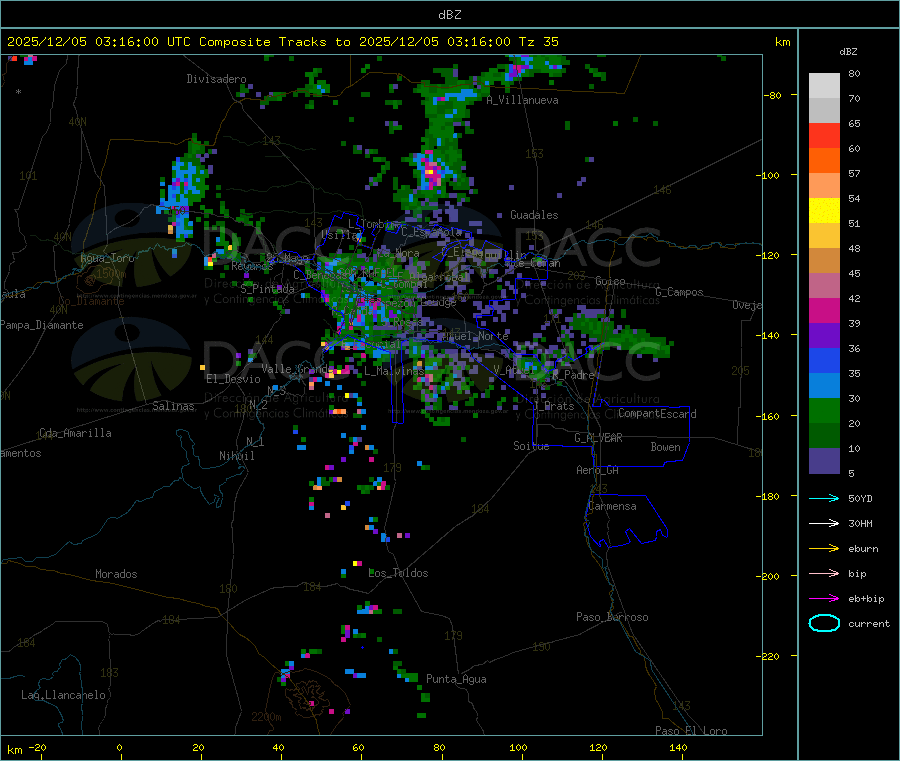Viewport: 900px width, 761px height.
Task: Click the dBZ title at top
Action: click(x=449, y=15)
